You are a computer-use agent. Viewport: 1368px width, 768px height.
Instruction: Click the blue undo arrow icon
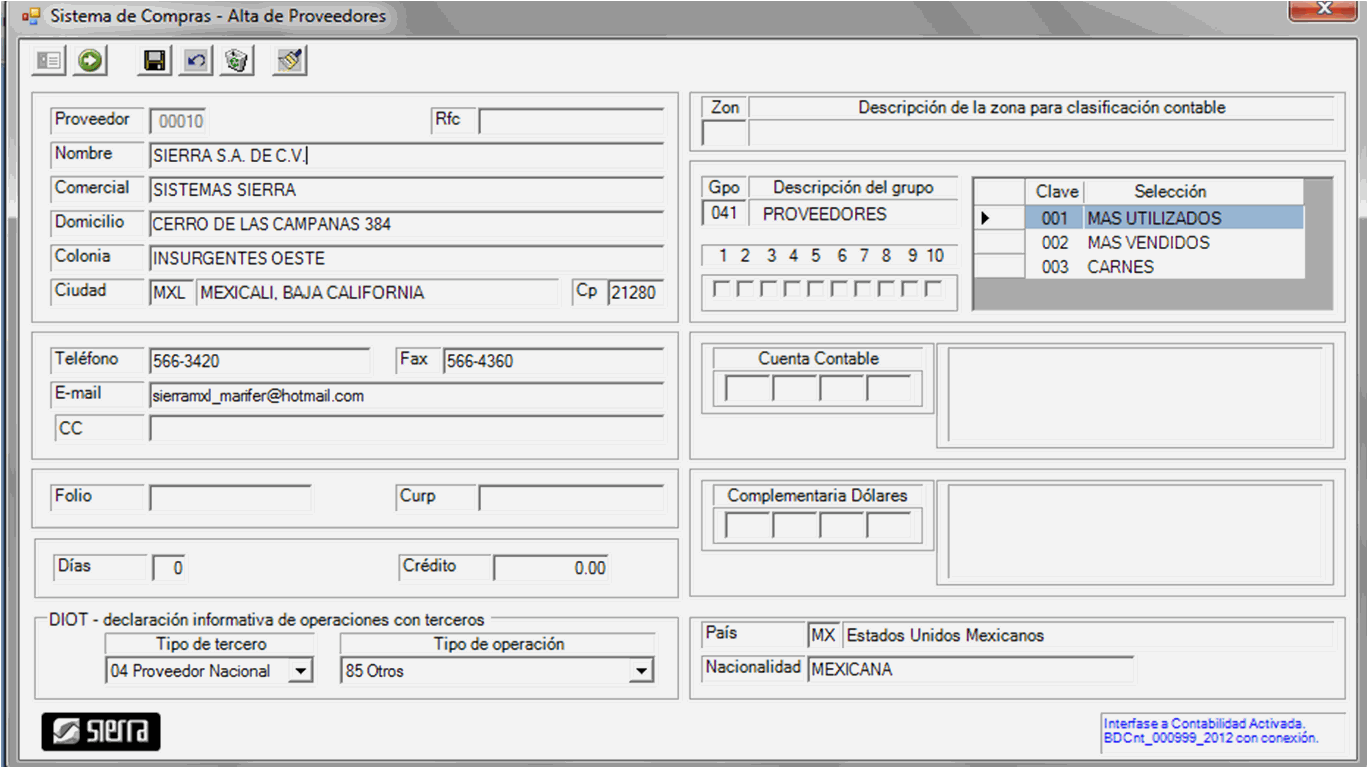tap(196, 61)
